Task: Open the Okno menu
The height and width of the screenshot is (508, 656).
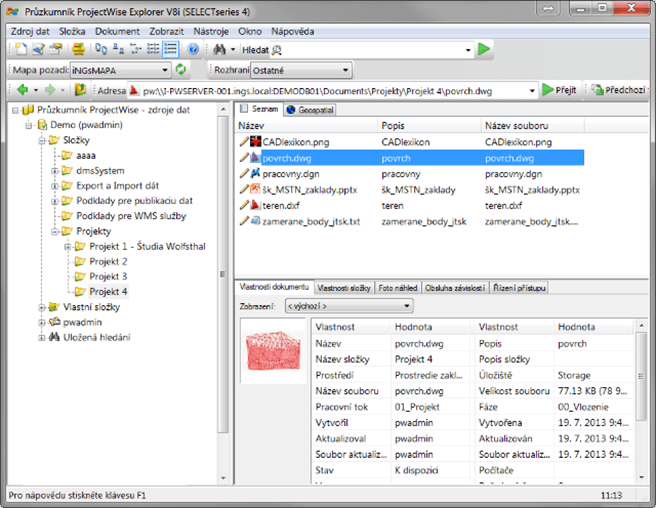Action: [250, 32]
